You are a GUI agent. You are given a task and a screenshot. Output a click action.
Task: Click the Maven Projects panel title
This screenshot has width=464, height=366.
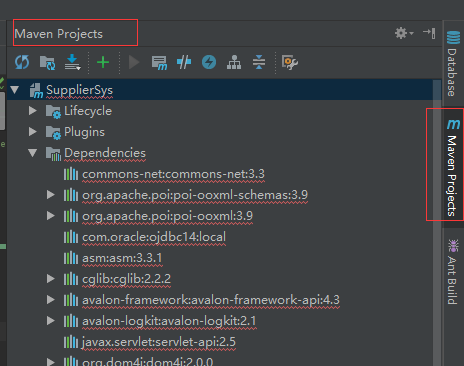pyautogui.click(x=59, y=34)
